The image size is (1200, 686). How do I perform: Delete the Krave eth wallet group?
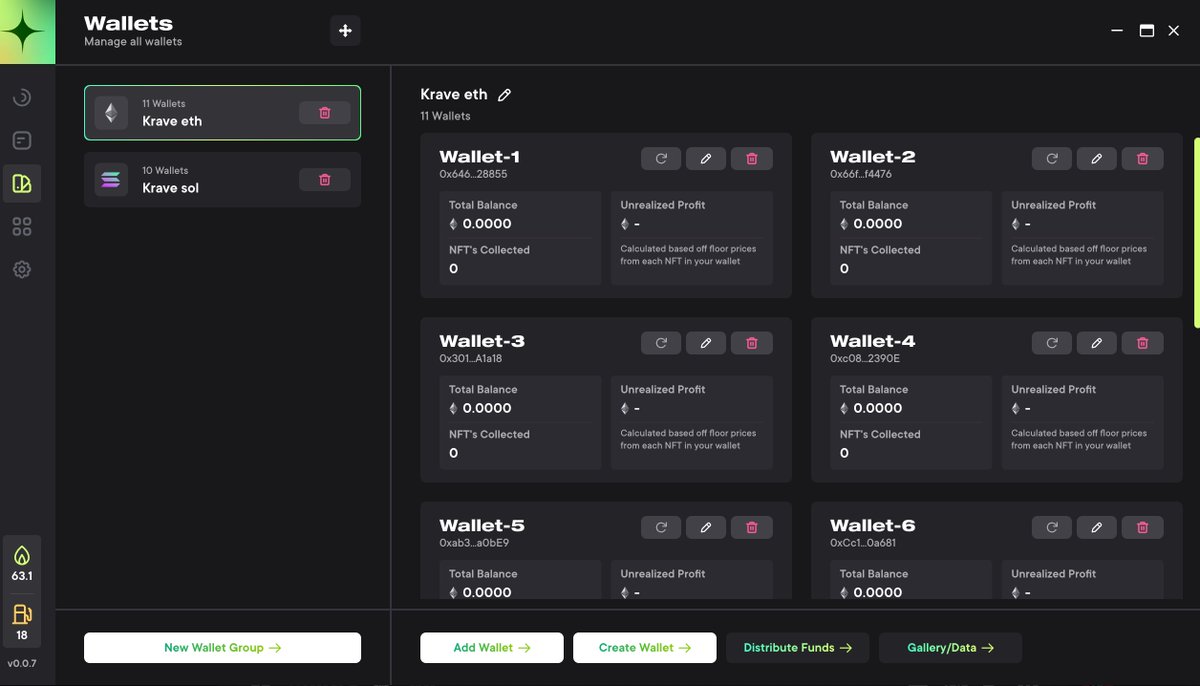coord(325,113)
